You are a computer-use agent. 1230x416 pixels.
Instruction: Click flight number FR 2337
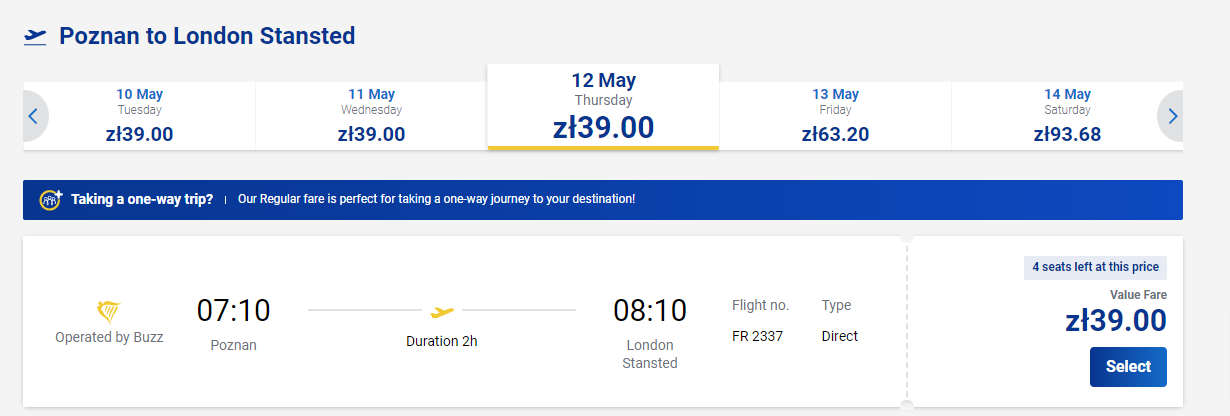[757, 336]
